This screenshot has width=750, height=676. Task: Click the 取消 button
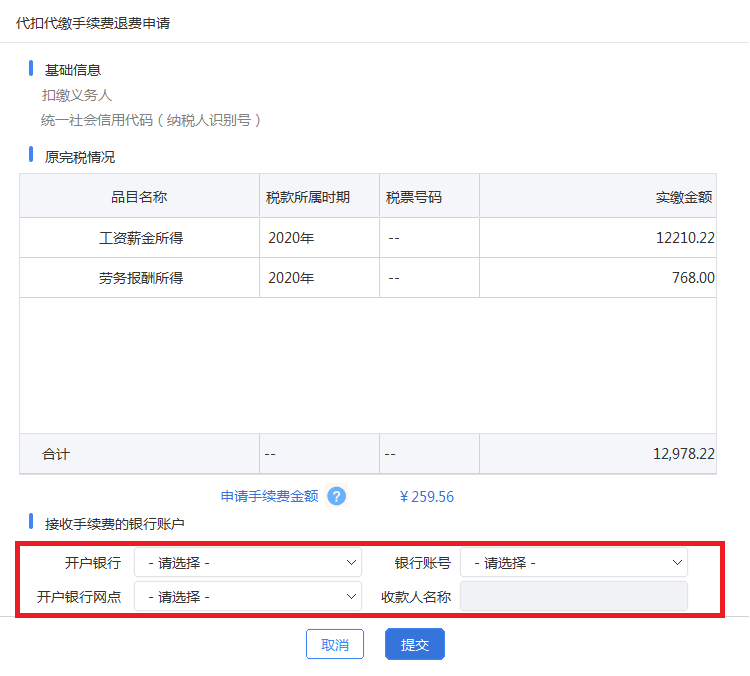coord(335,644)
